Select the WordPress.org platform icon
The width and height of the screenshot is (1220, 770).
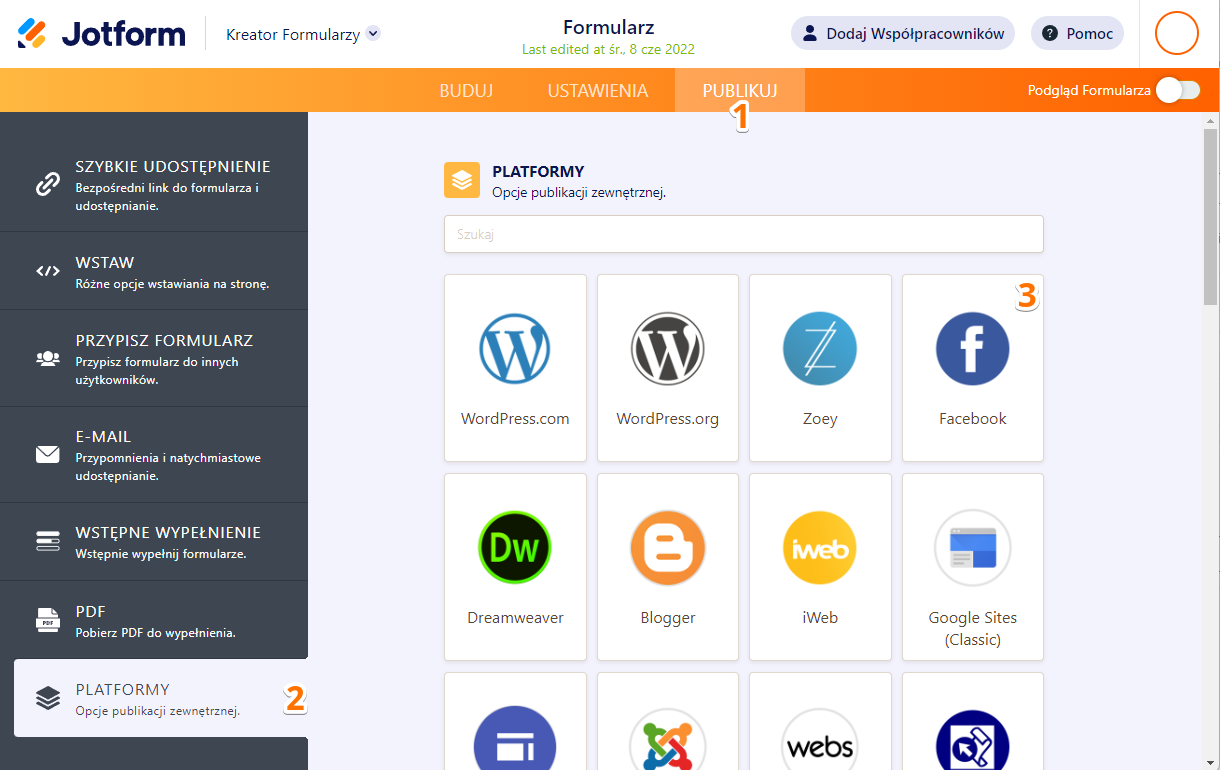(668, 349)
